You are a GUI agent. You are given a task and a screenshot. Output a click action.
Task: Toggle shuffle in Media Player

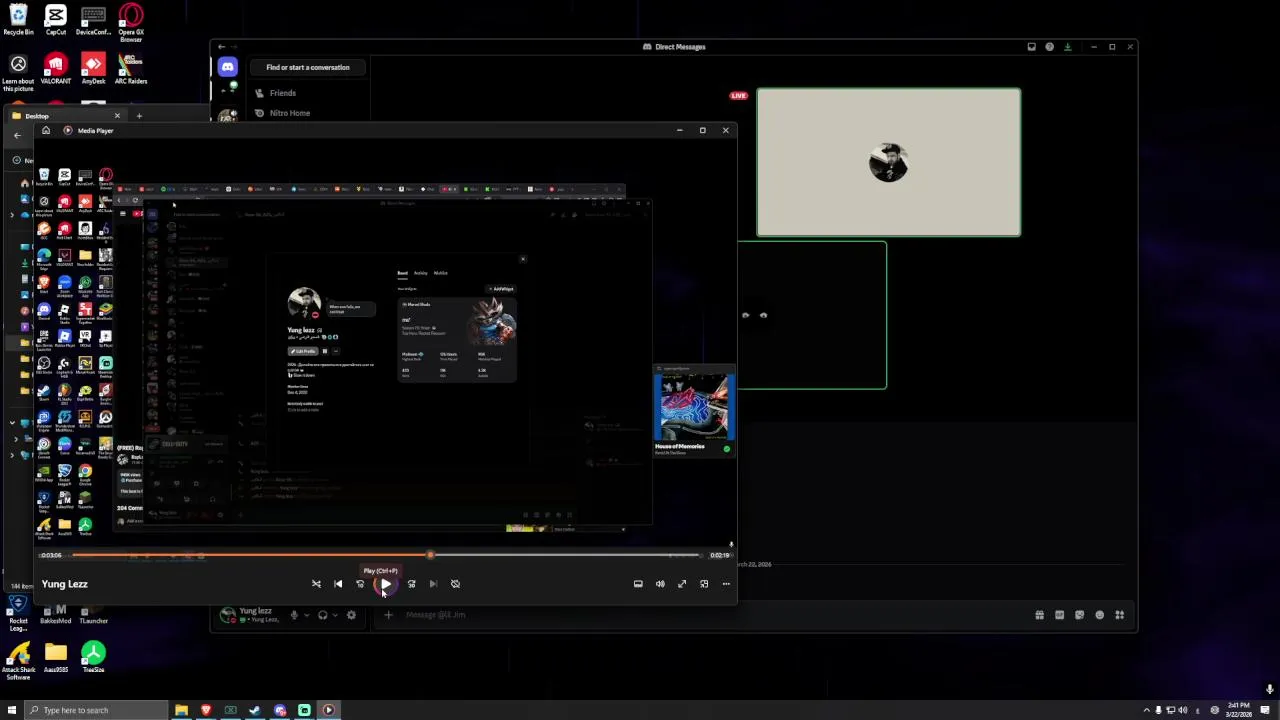click(316, 584)
